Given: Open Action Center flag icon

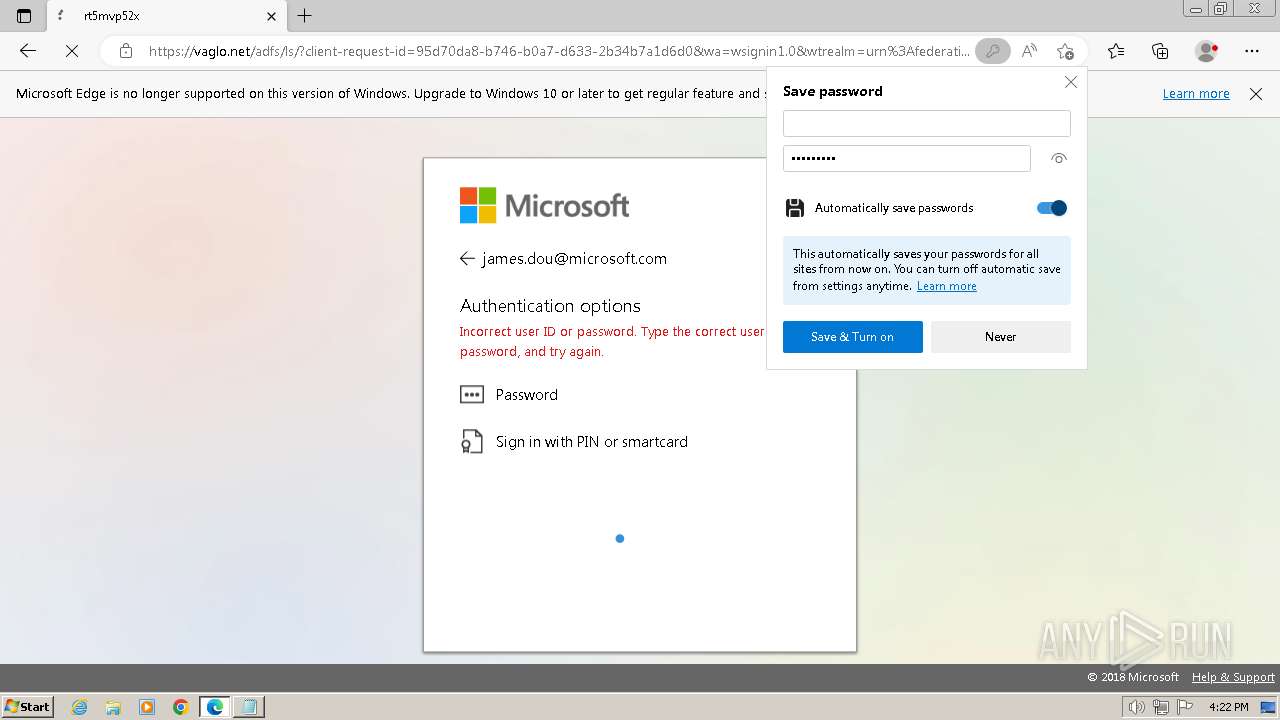Looking at the screenshot, I should pos(1185,707).
